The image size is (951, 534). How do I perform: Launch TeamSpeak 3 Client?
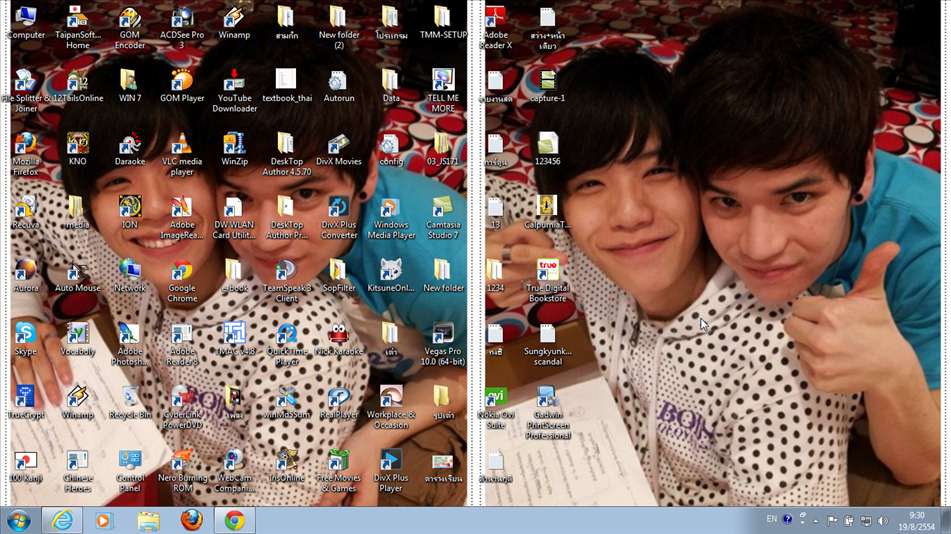tap(286, 281)
